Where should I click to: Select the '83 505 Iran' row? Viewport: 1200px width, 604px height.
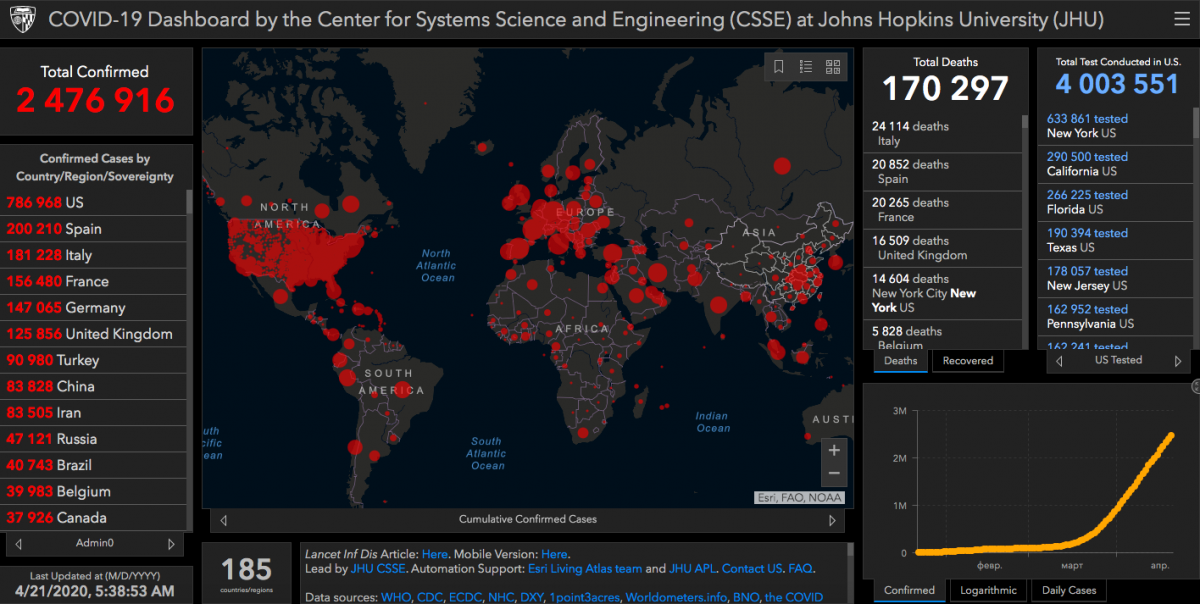pyautogui.click(x=95, y=413)
